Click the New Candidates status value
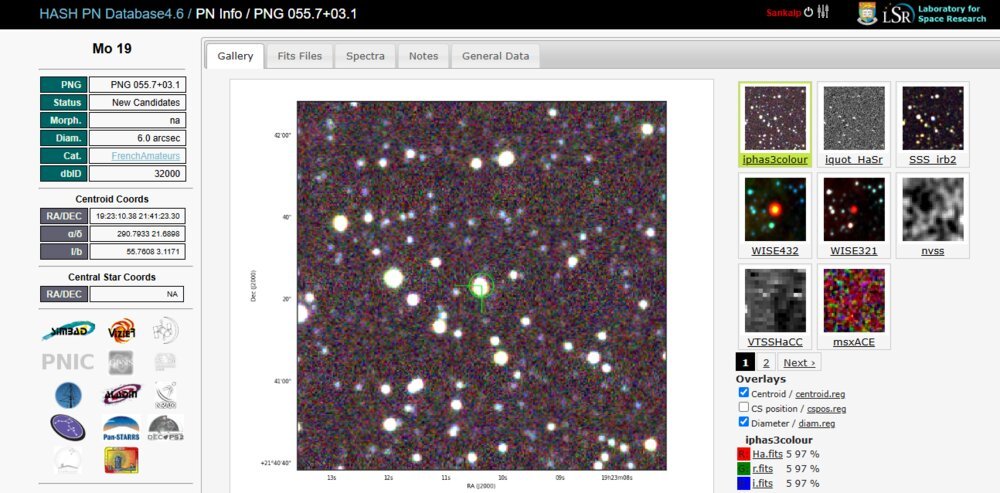The width and height of the screenshot is (1000, 493). coord(138,103)
